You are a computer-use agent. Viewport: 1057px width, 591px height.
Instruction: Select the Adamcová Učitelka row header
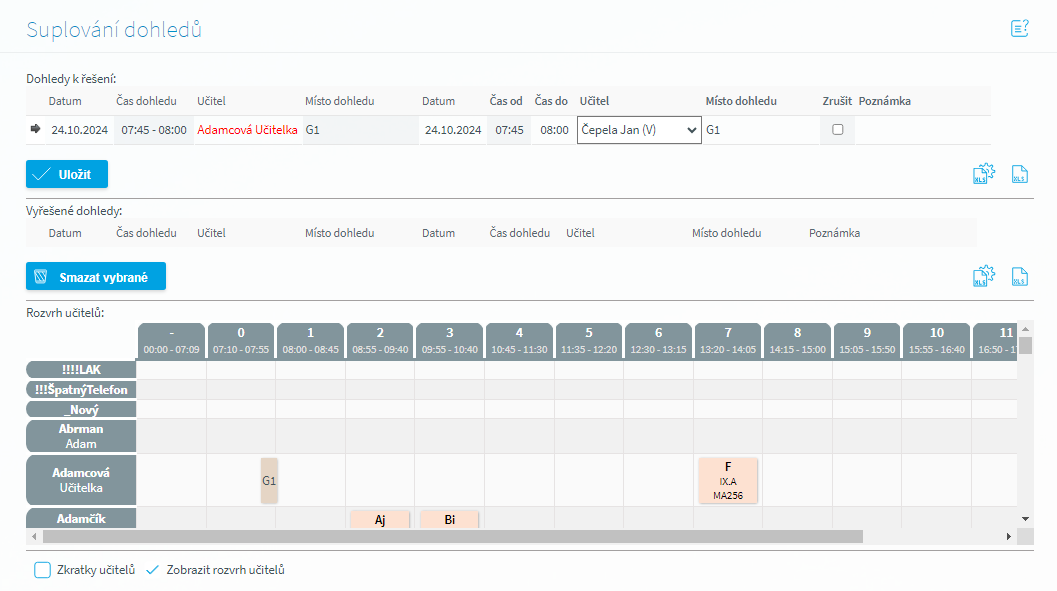tap(81, 480)
